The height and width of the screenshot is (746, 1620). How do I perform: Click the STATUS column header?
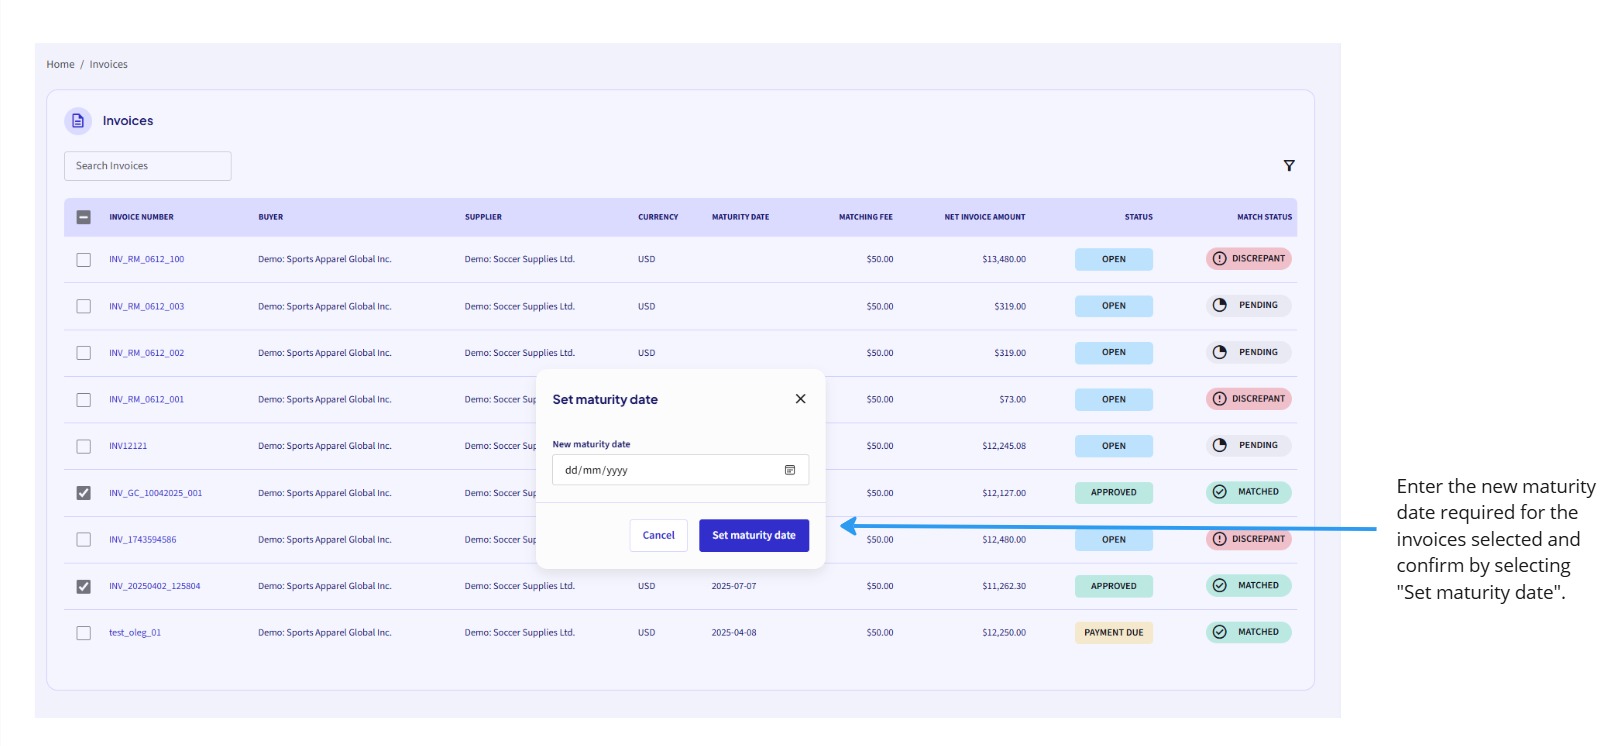click(x=1139, y=217)
